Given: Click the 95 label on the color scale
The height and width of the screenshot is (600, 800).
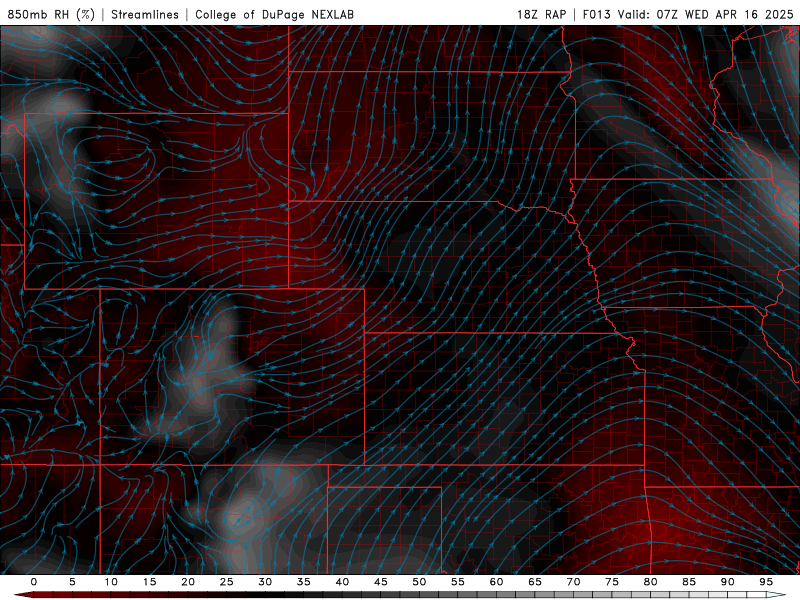Looking at the screenshot, I should point(766,582).
